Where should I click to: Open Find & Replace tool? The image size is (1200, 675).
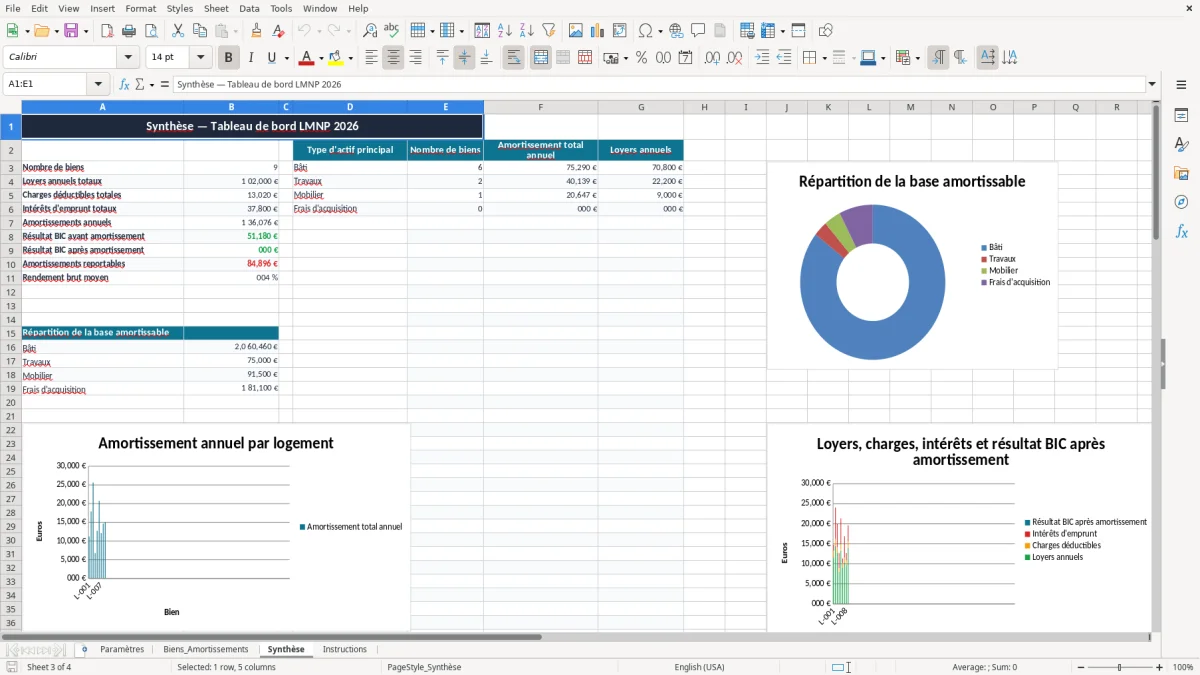tap(370, 31)
